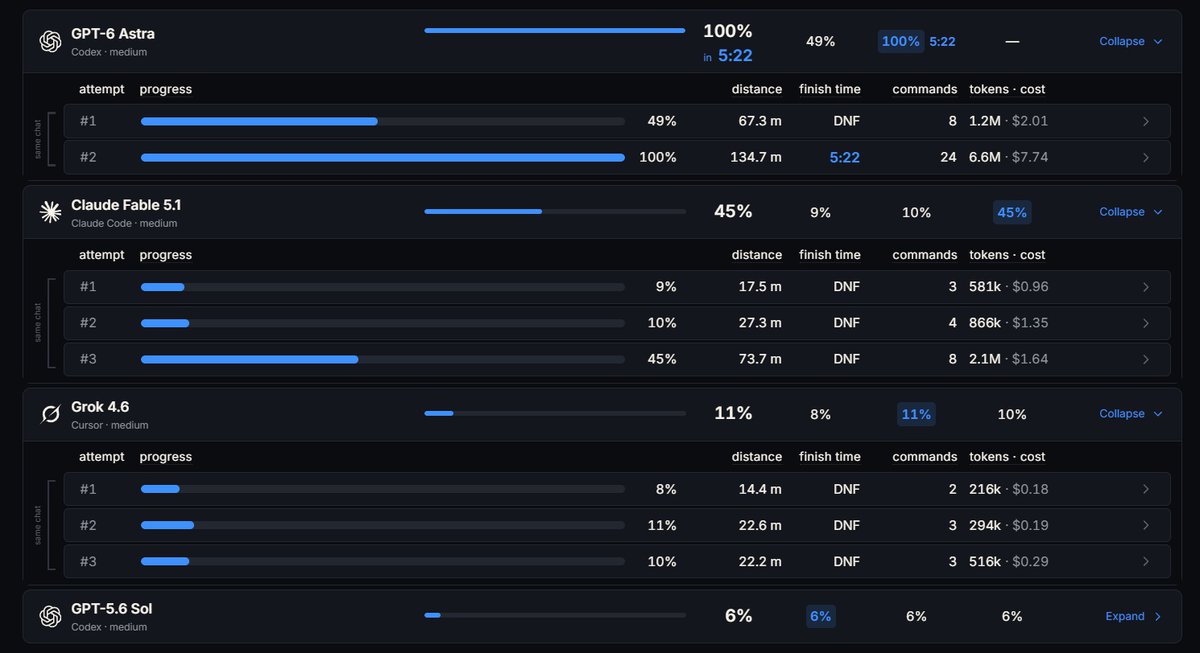This screenshot has width=1200, height=653.
Task: Open GPT-6 Astra attempt #2 arrow
Action: tap(1146, 157)
